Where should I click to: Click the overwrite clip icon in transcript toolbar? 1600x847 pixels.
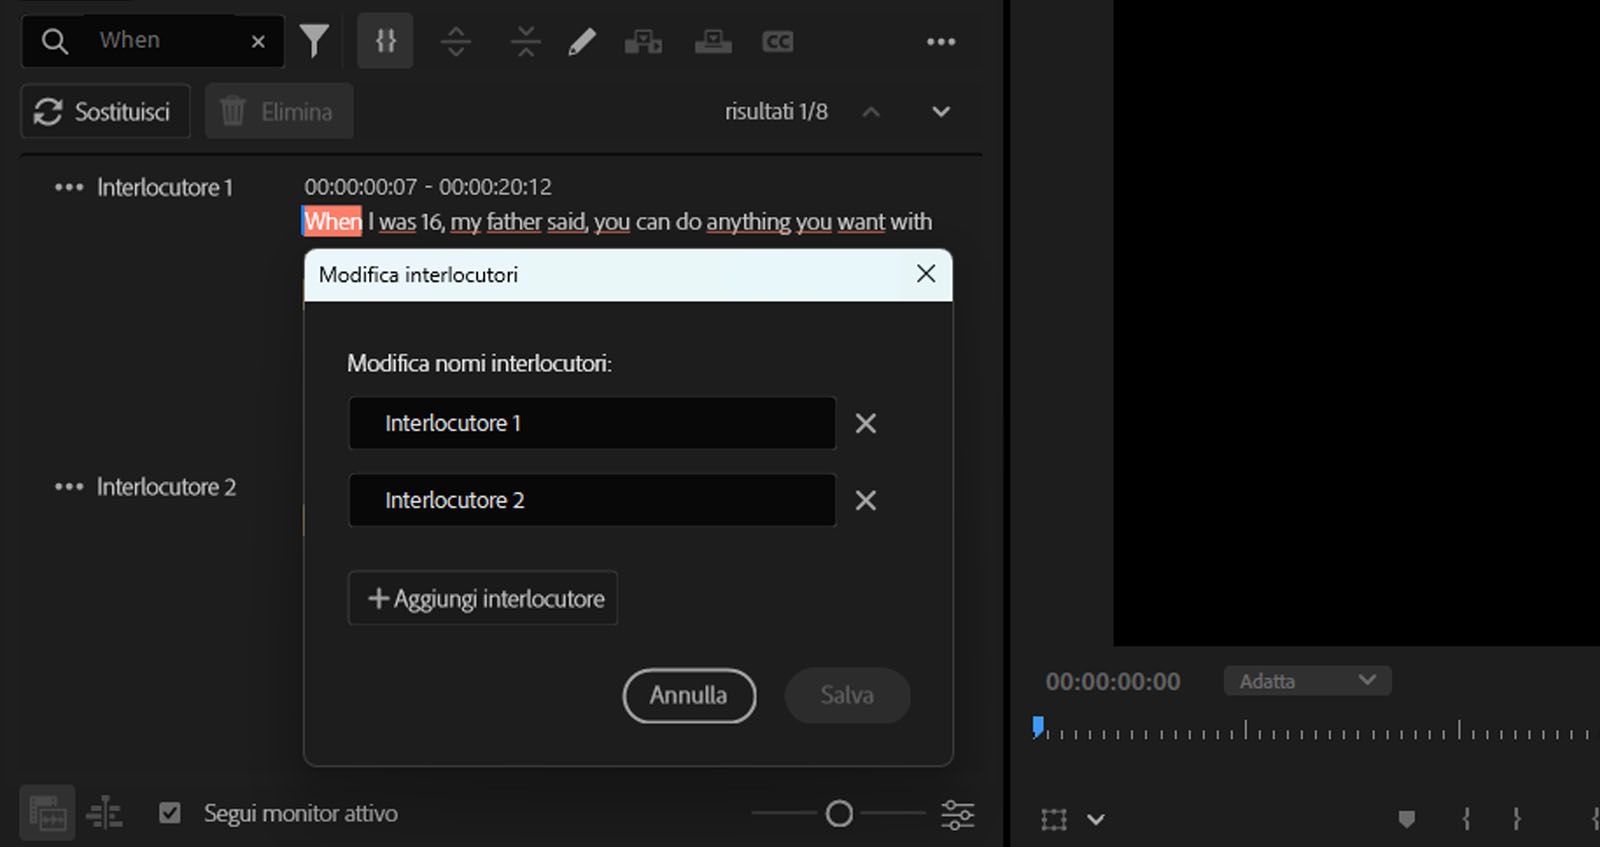(713, 41)
